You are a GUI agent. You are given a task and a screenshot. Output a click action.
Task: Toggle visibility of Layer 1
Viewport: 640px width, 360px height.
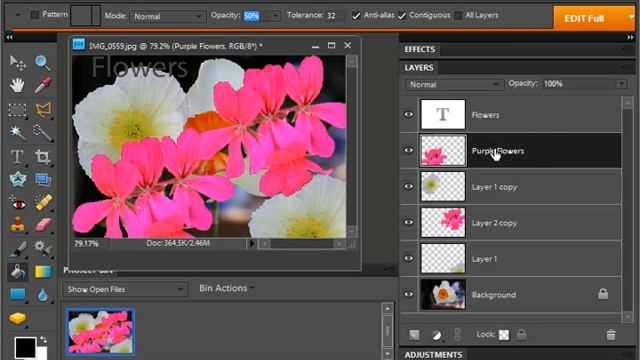[409, 258]
